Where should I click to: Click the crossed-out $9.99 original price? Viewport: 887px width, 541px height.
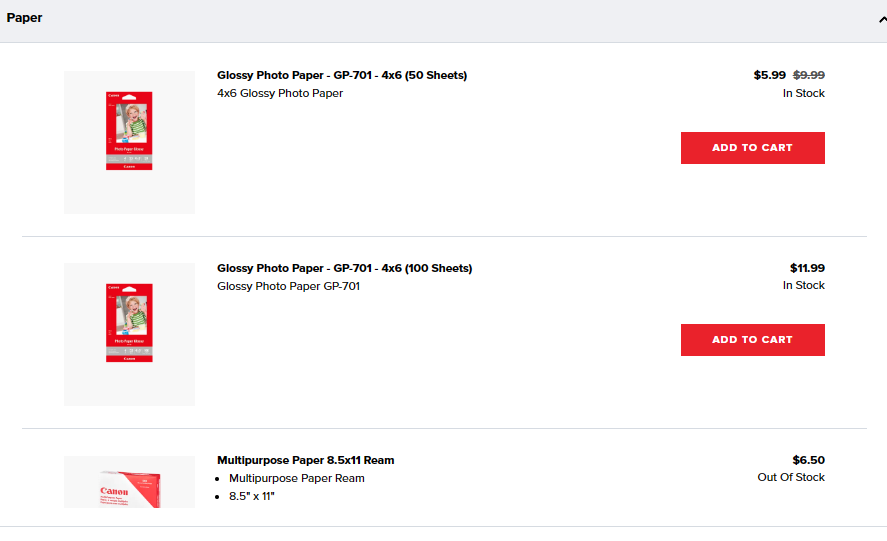(809, 75)
